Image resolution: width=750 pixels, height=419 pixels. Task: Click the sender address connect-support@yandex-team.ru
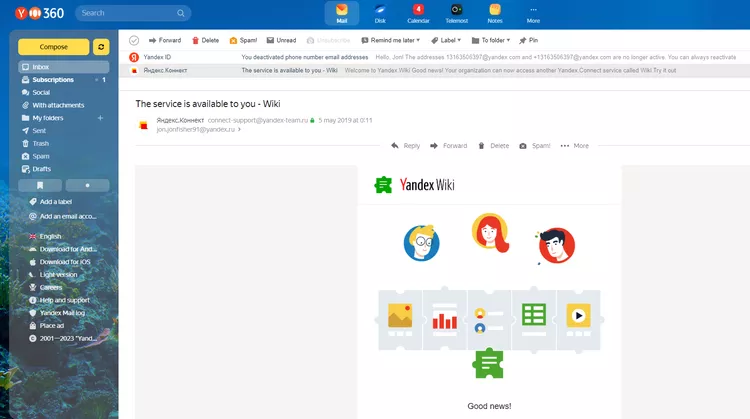pos(258,121)
